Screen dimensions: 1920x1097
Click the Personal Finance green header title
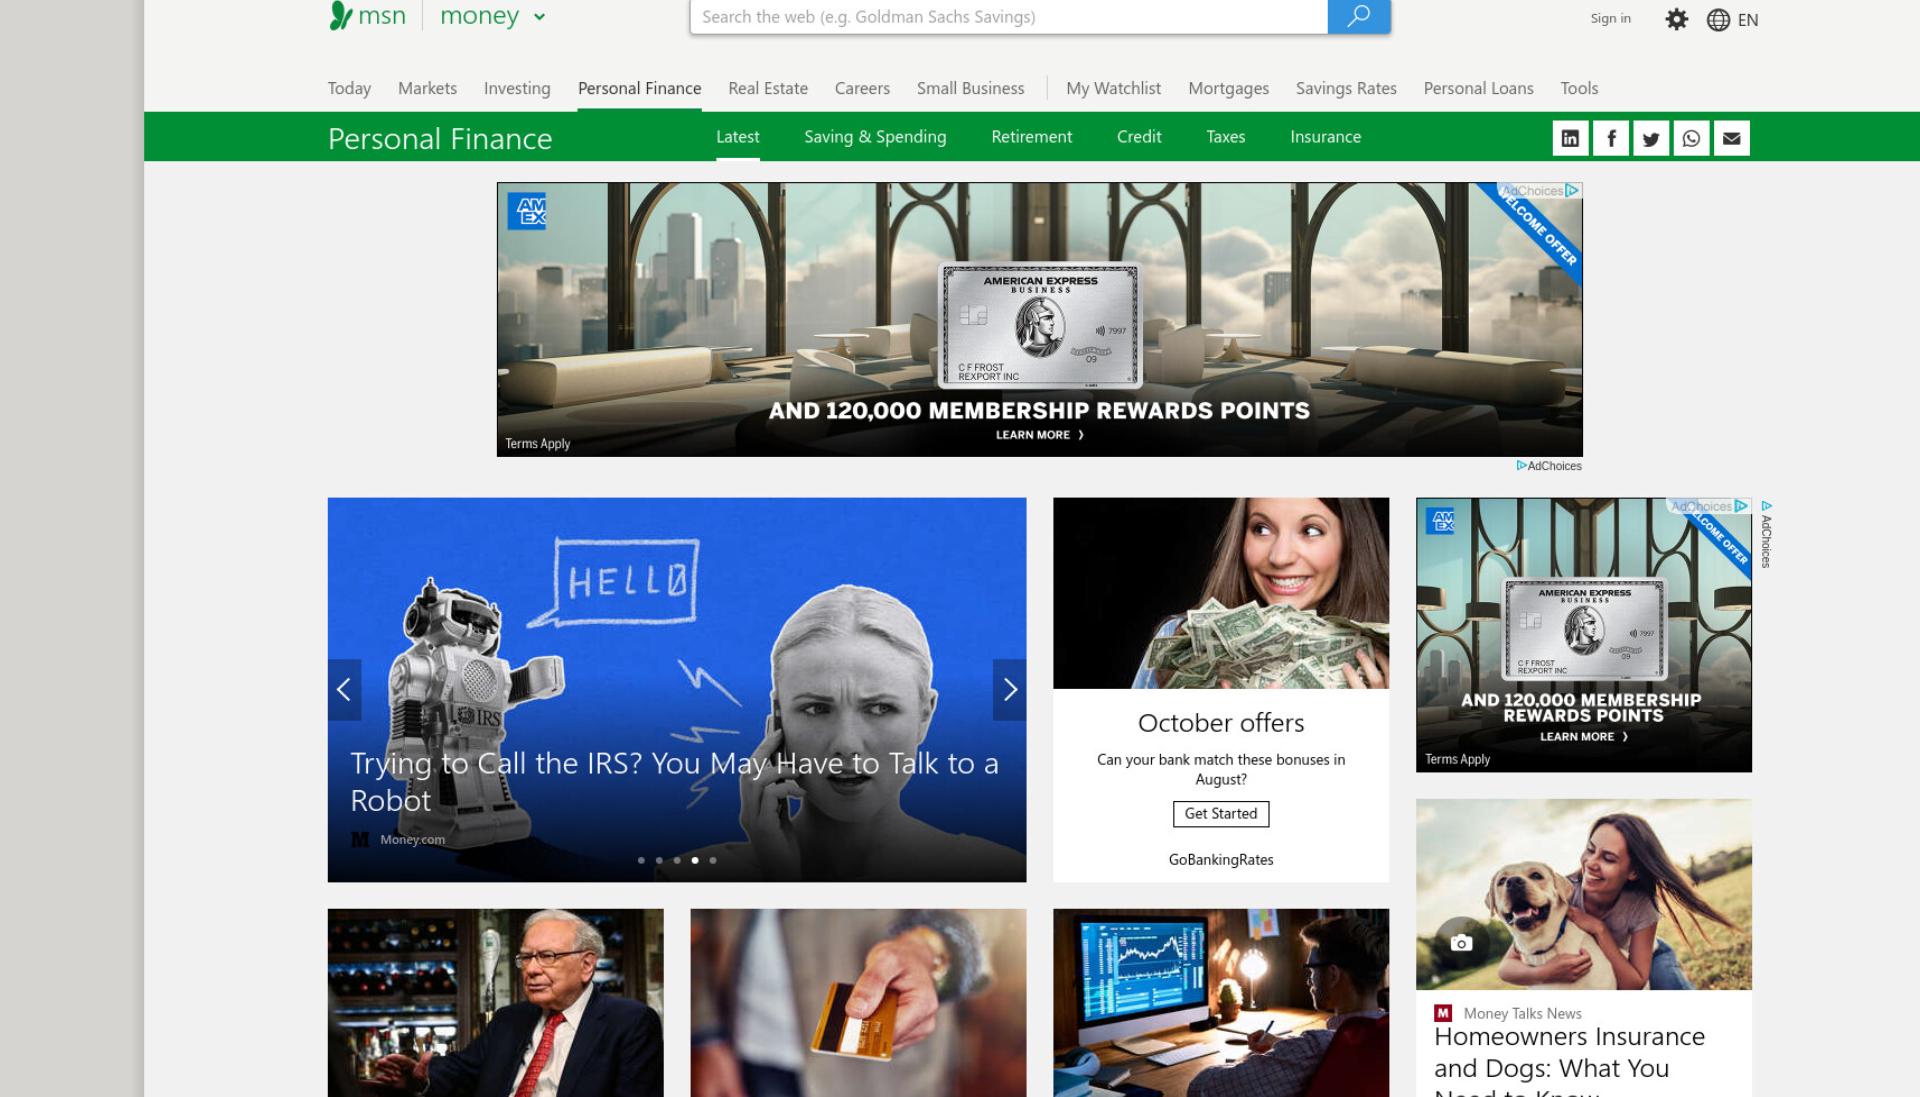440,138
